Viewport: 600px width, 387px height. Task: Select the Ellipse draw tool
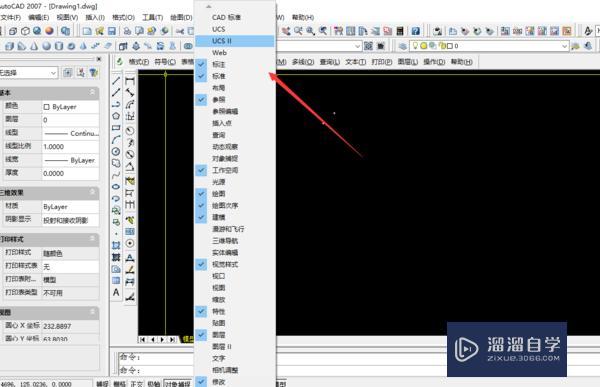coord(116,187)
